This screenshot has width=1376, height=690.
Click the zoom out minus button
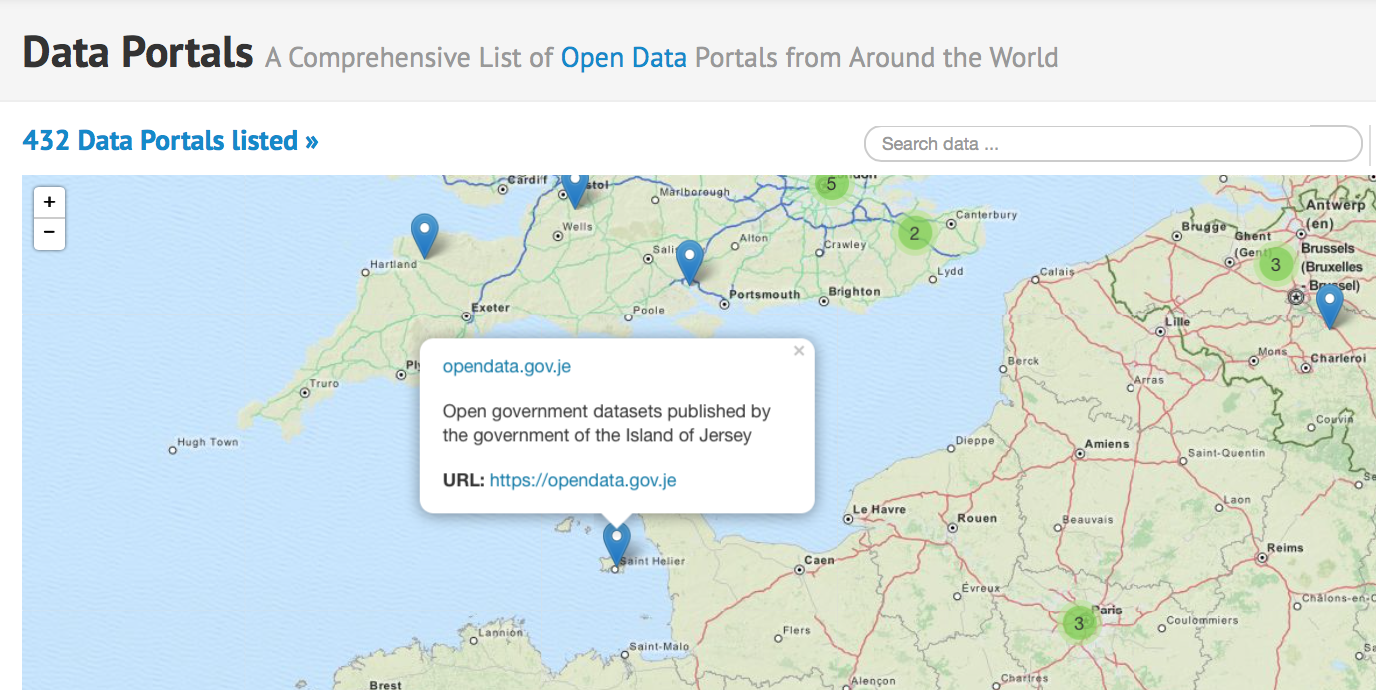click(x=49, y=234)
